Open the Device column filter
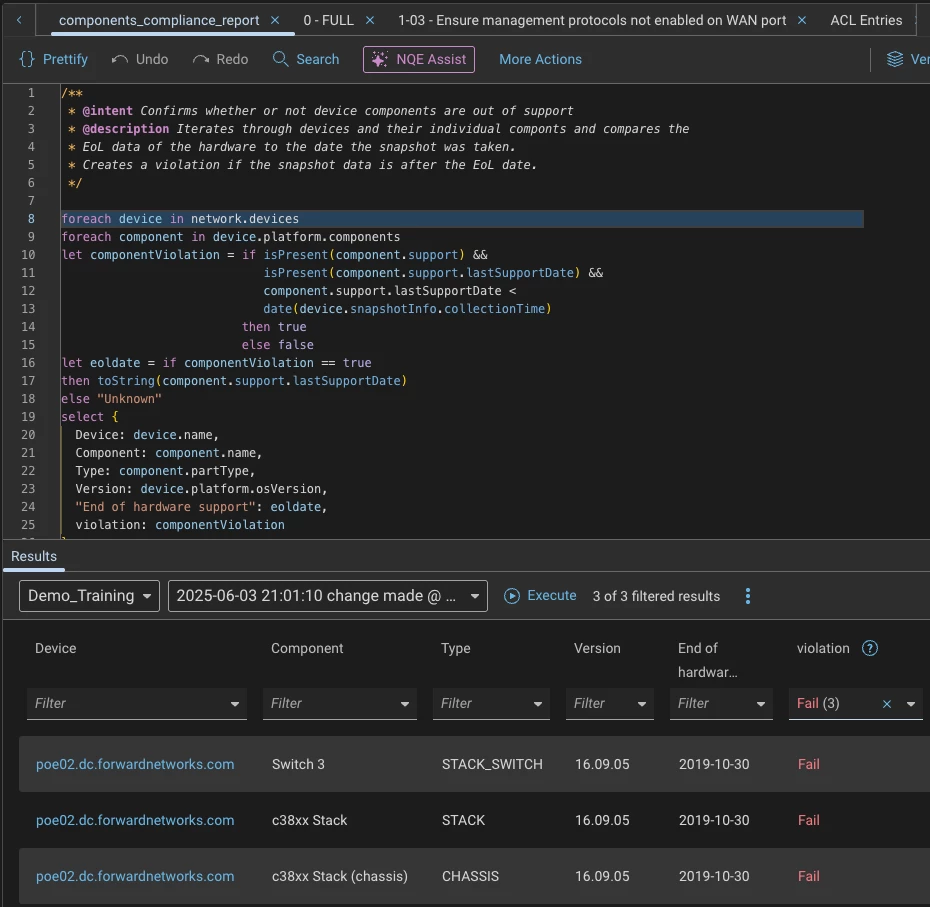The image size is (930, 907). tap(136, 704)
